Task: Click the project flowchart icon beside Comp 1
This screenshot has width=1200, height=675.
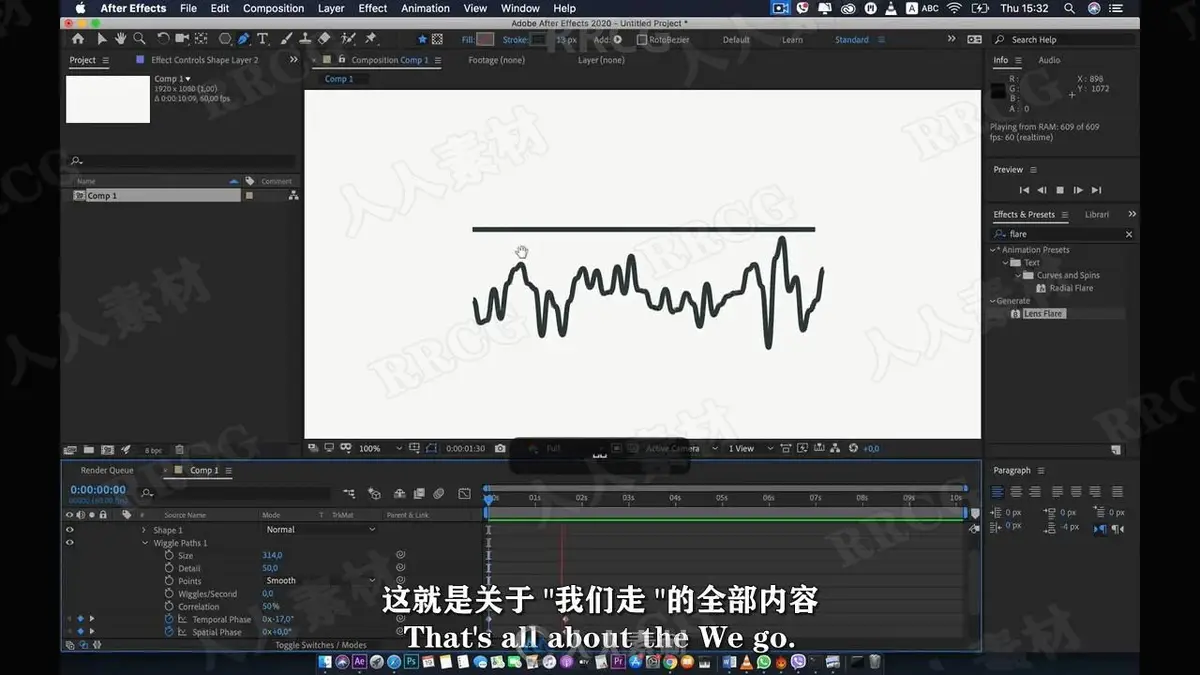Action: (x=293, y=196)
